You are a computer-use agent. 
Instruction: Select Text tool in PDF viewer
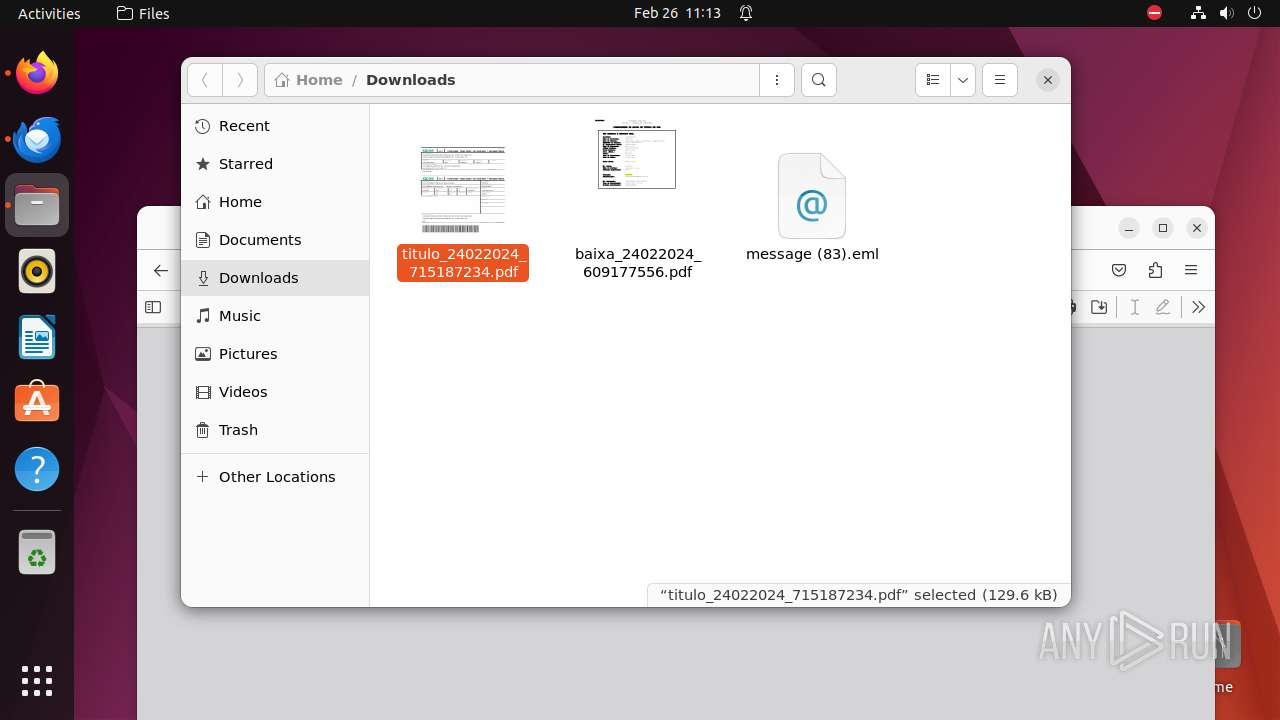click(x=1134, y=307)
